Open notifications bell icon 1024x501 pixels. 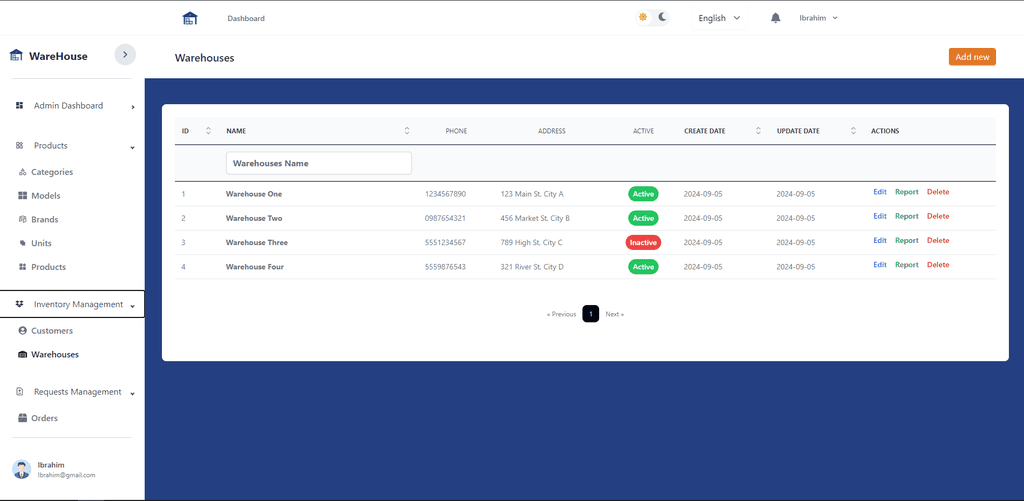point(775,18)
